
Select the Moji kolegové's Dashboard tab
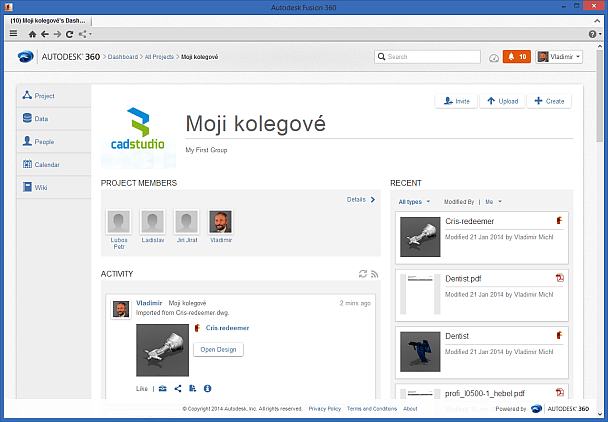pyautogui.click(x=48, y=21)
